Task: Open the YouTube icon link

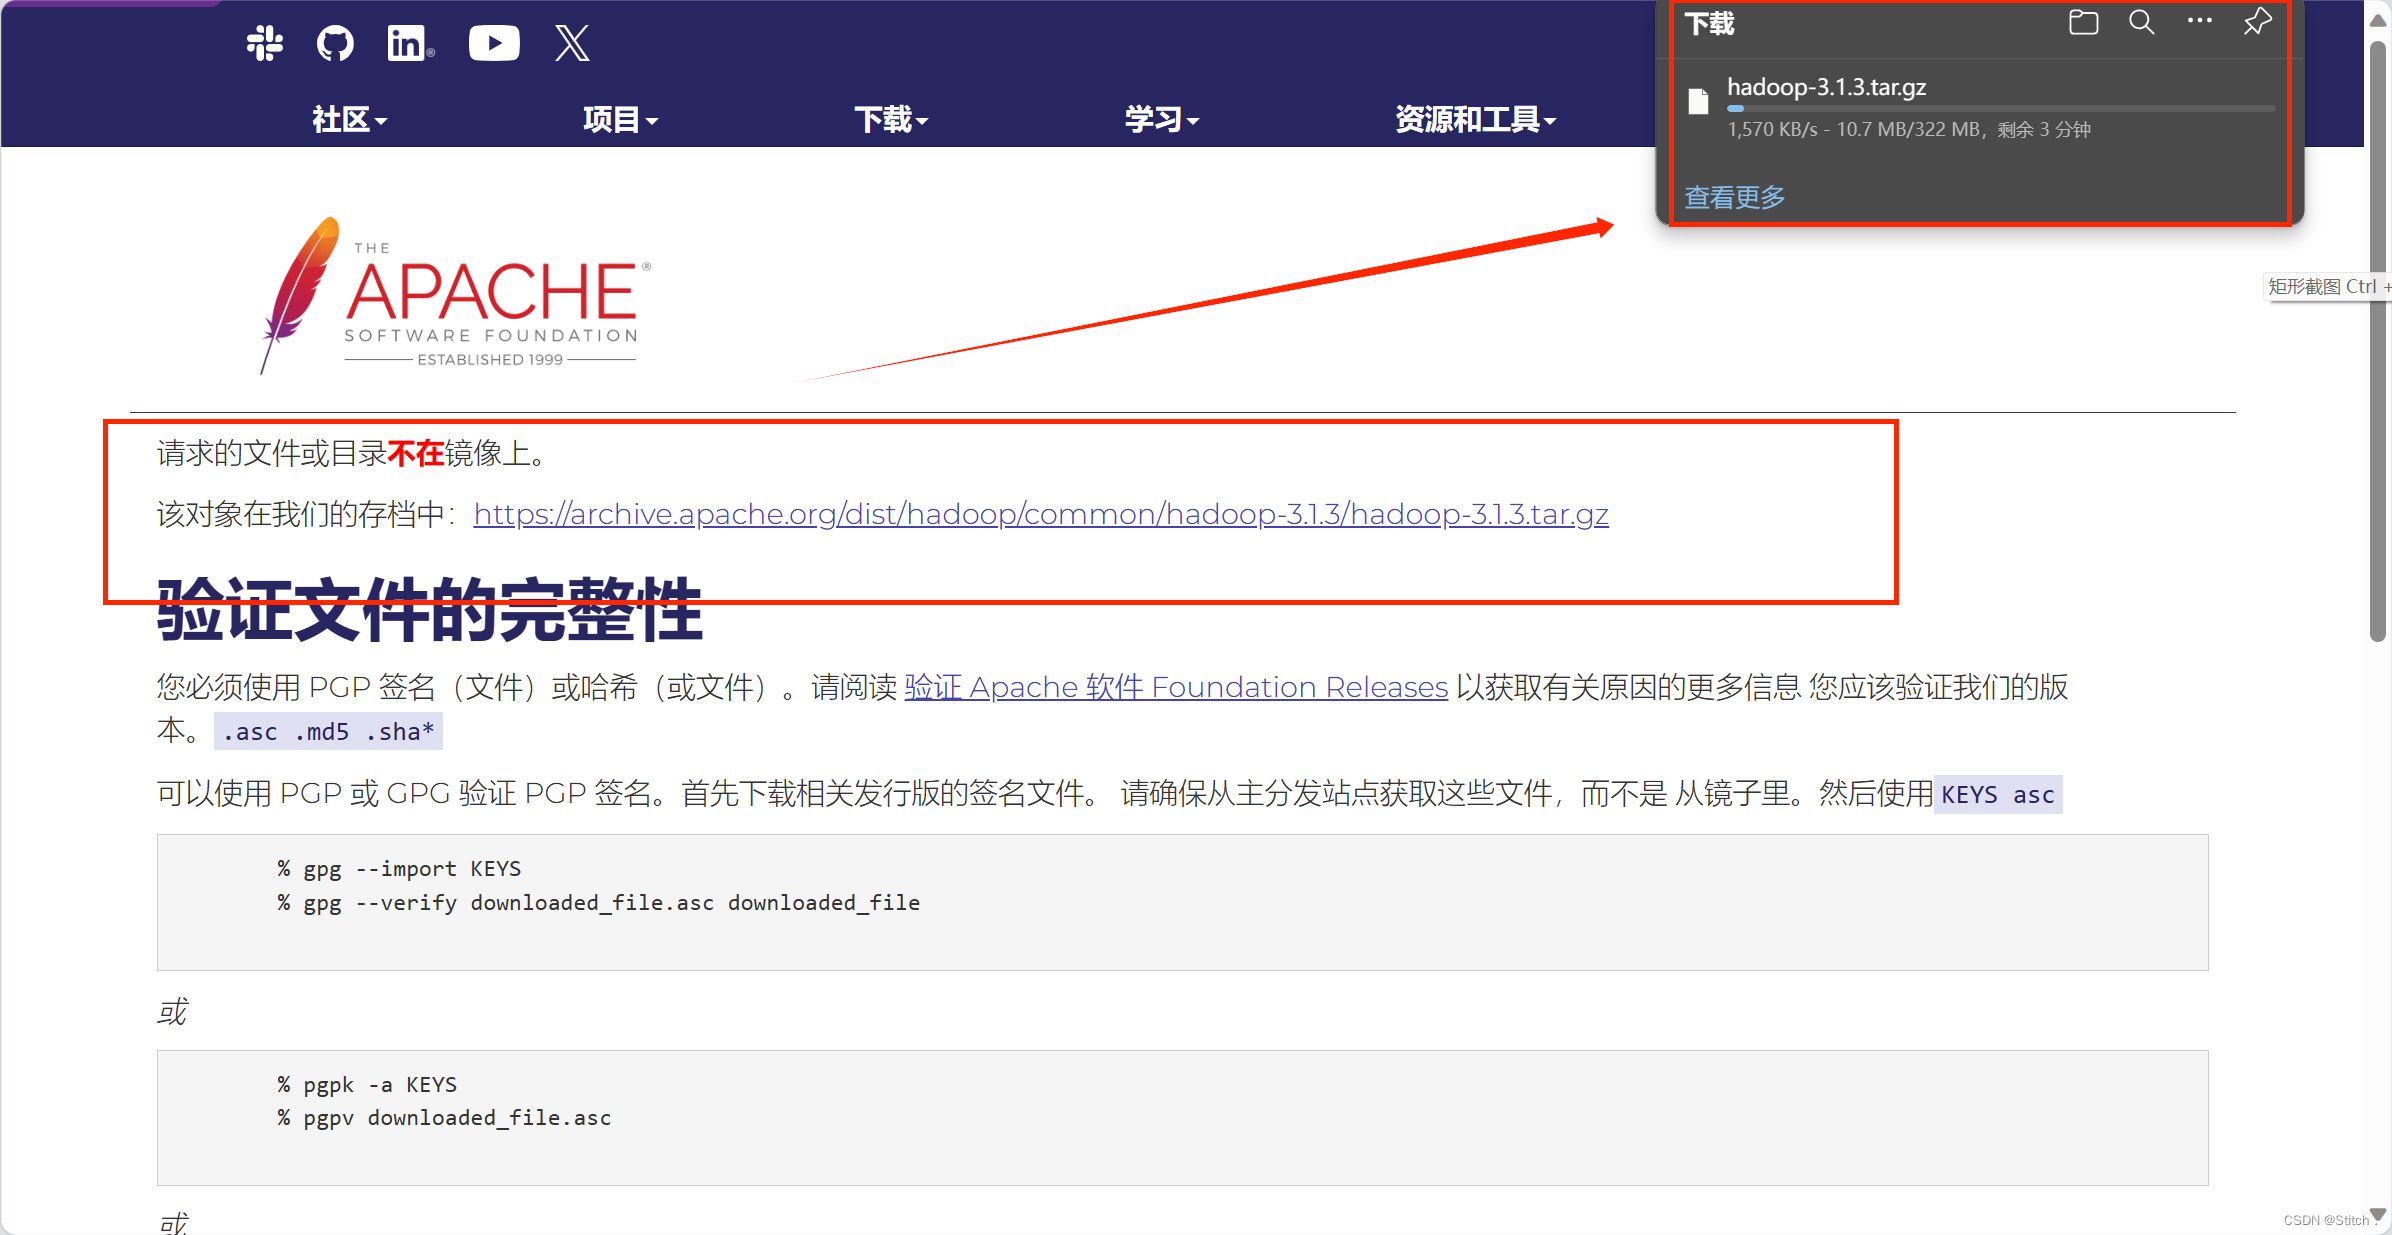Action: click(x=494, y=43)
